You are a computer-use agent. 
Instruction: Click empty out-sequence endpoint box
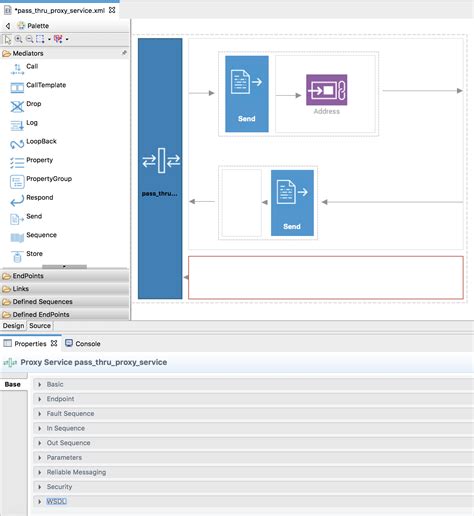(x=242, y=203)
